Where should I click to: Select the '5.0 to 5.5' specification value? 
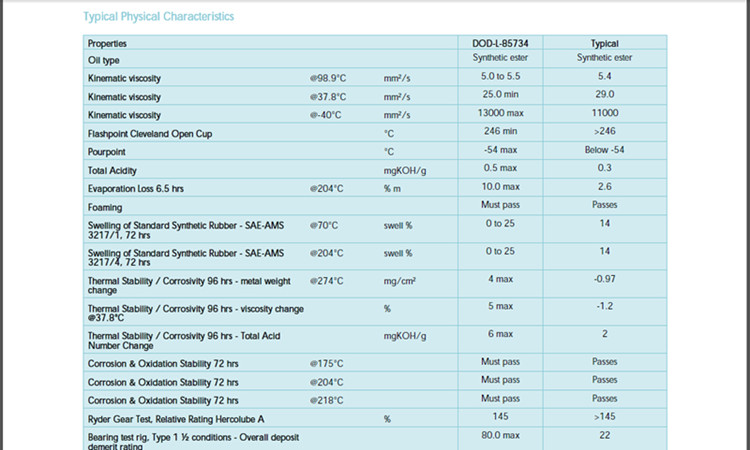(500, 76)
